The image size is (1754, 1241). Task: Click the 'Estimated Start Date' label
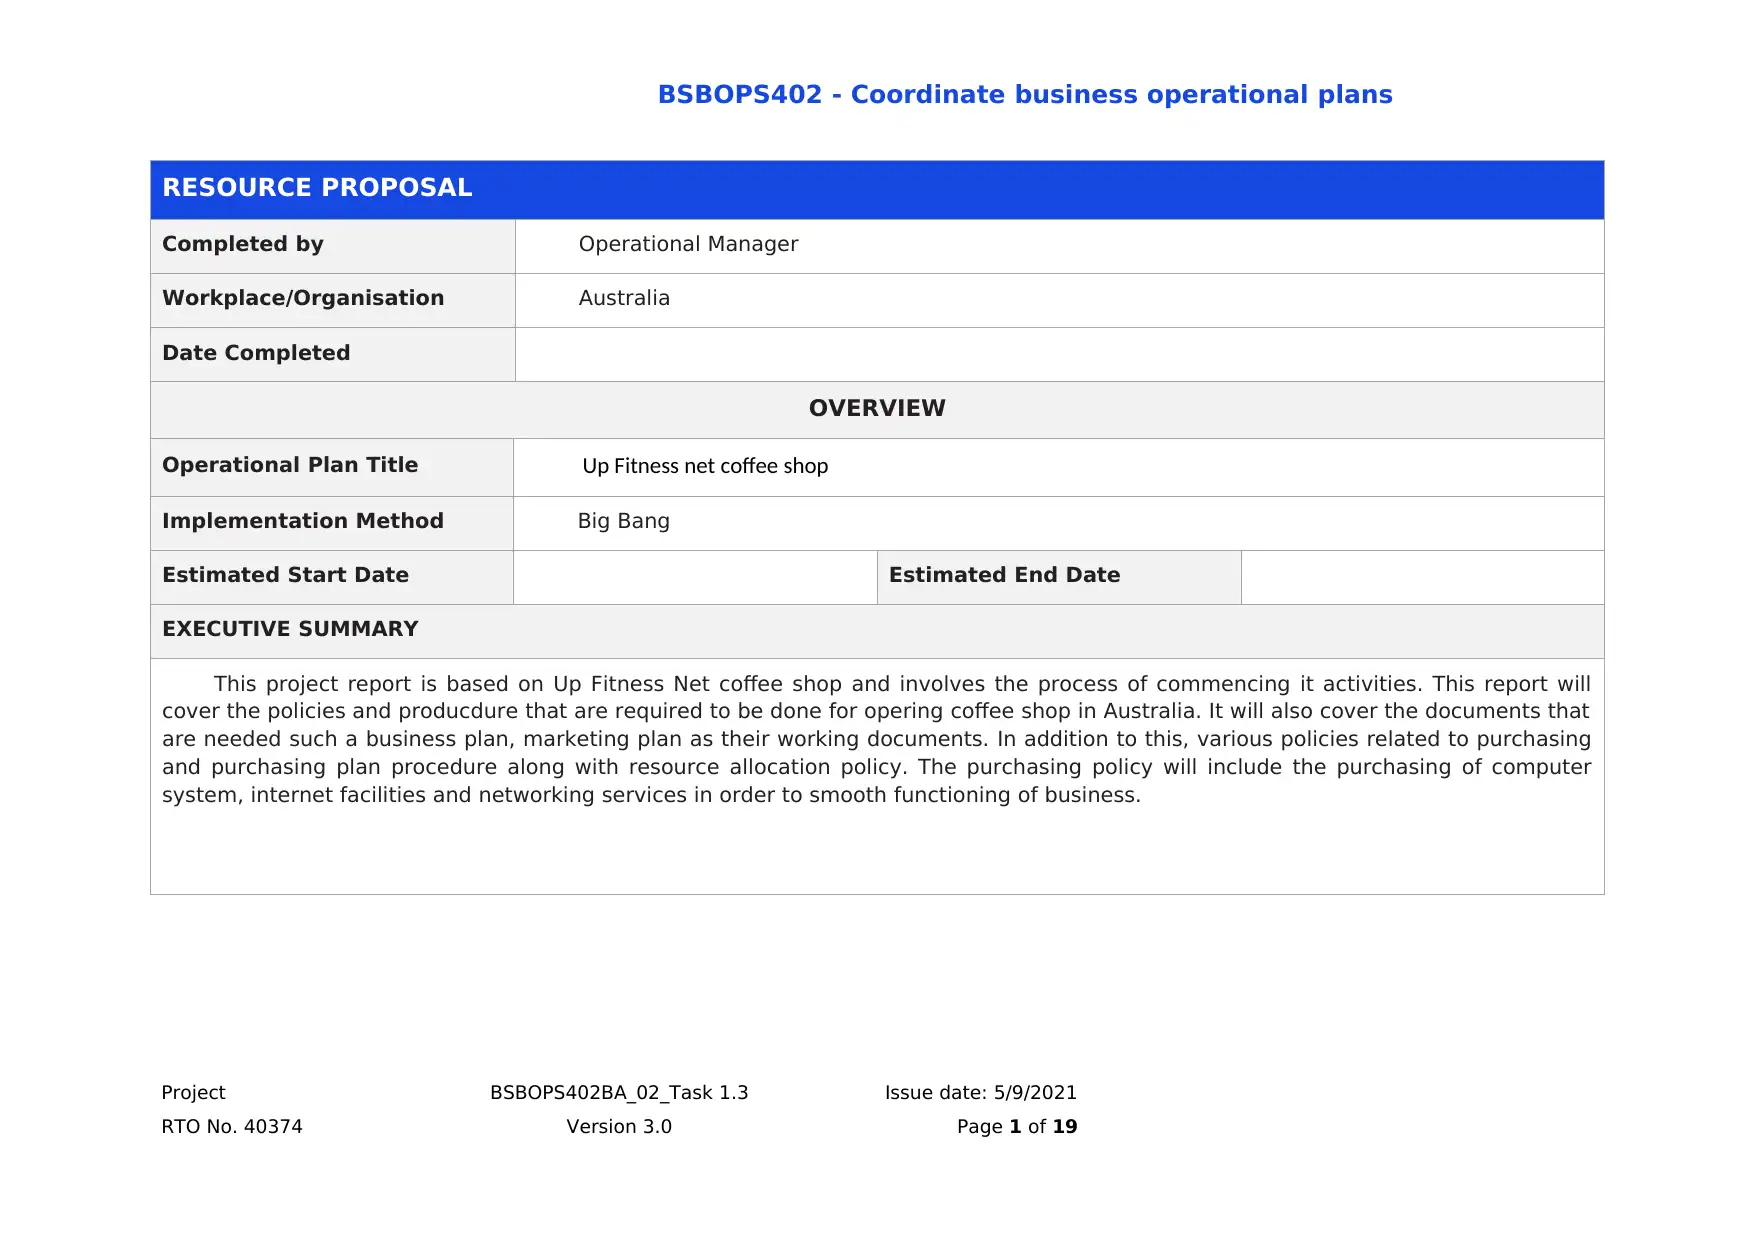point(285,575)
